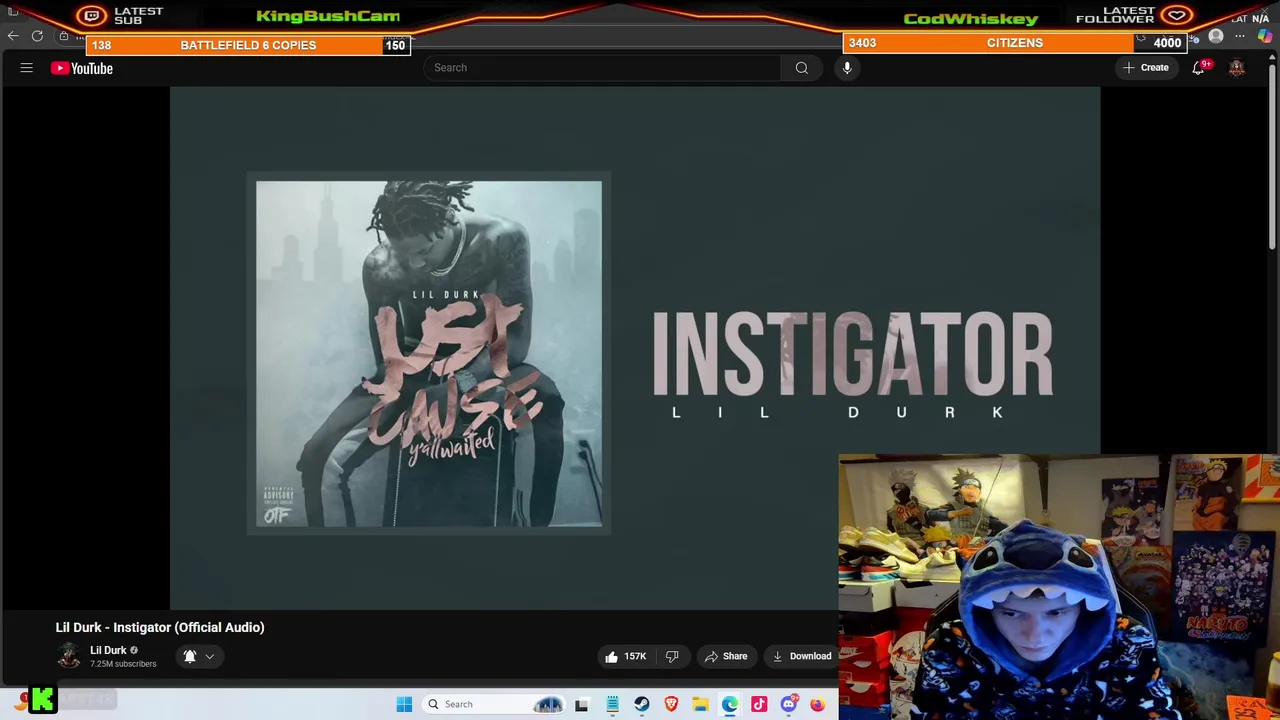Open the Lil Durk channel name link
The height and width of the screenshot is (720, 1280).
click(x=108, y=650)
